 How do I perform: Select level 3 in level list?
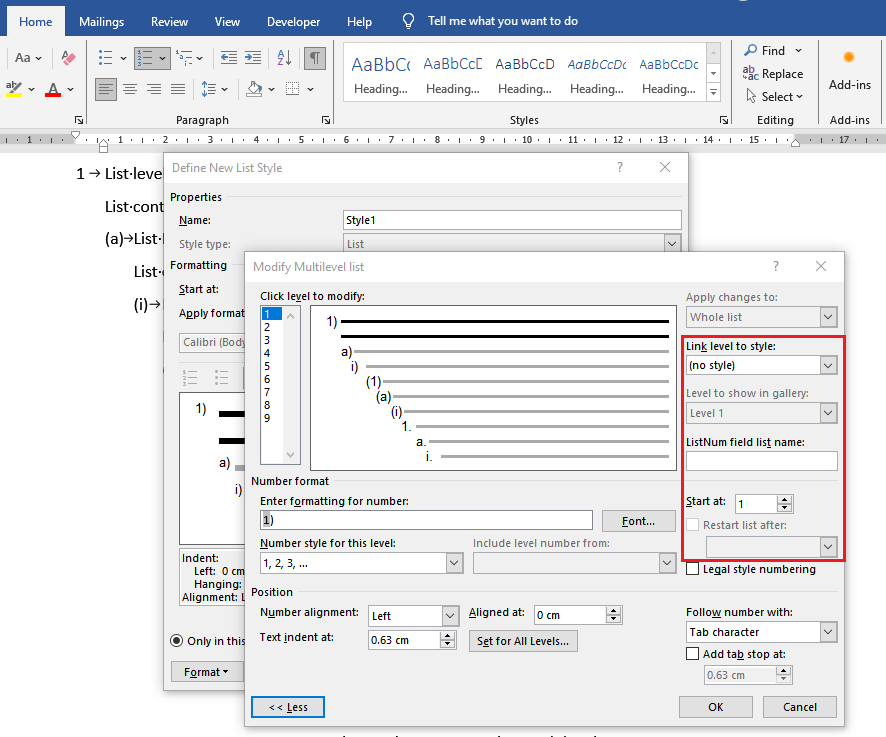pyautogui.click(x=267, y=340)
